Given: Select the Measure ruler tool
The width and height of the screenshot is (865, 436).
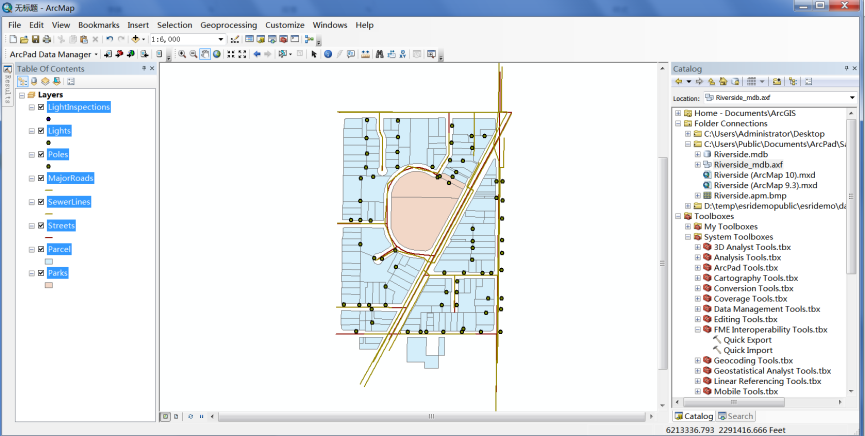Looking at the screenshot, I should click(x=365, y=54).
